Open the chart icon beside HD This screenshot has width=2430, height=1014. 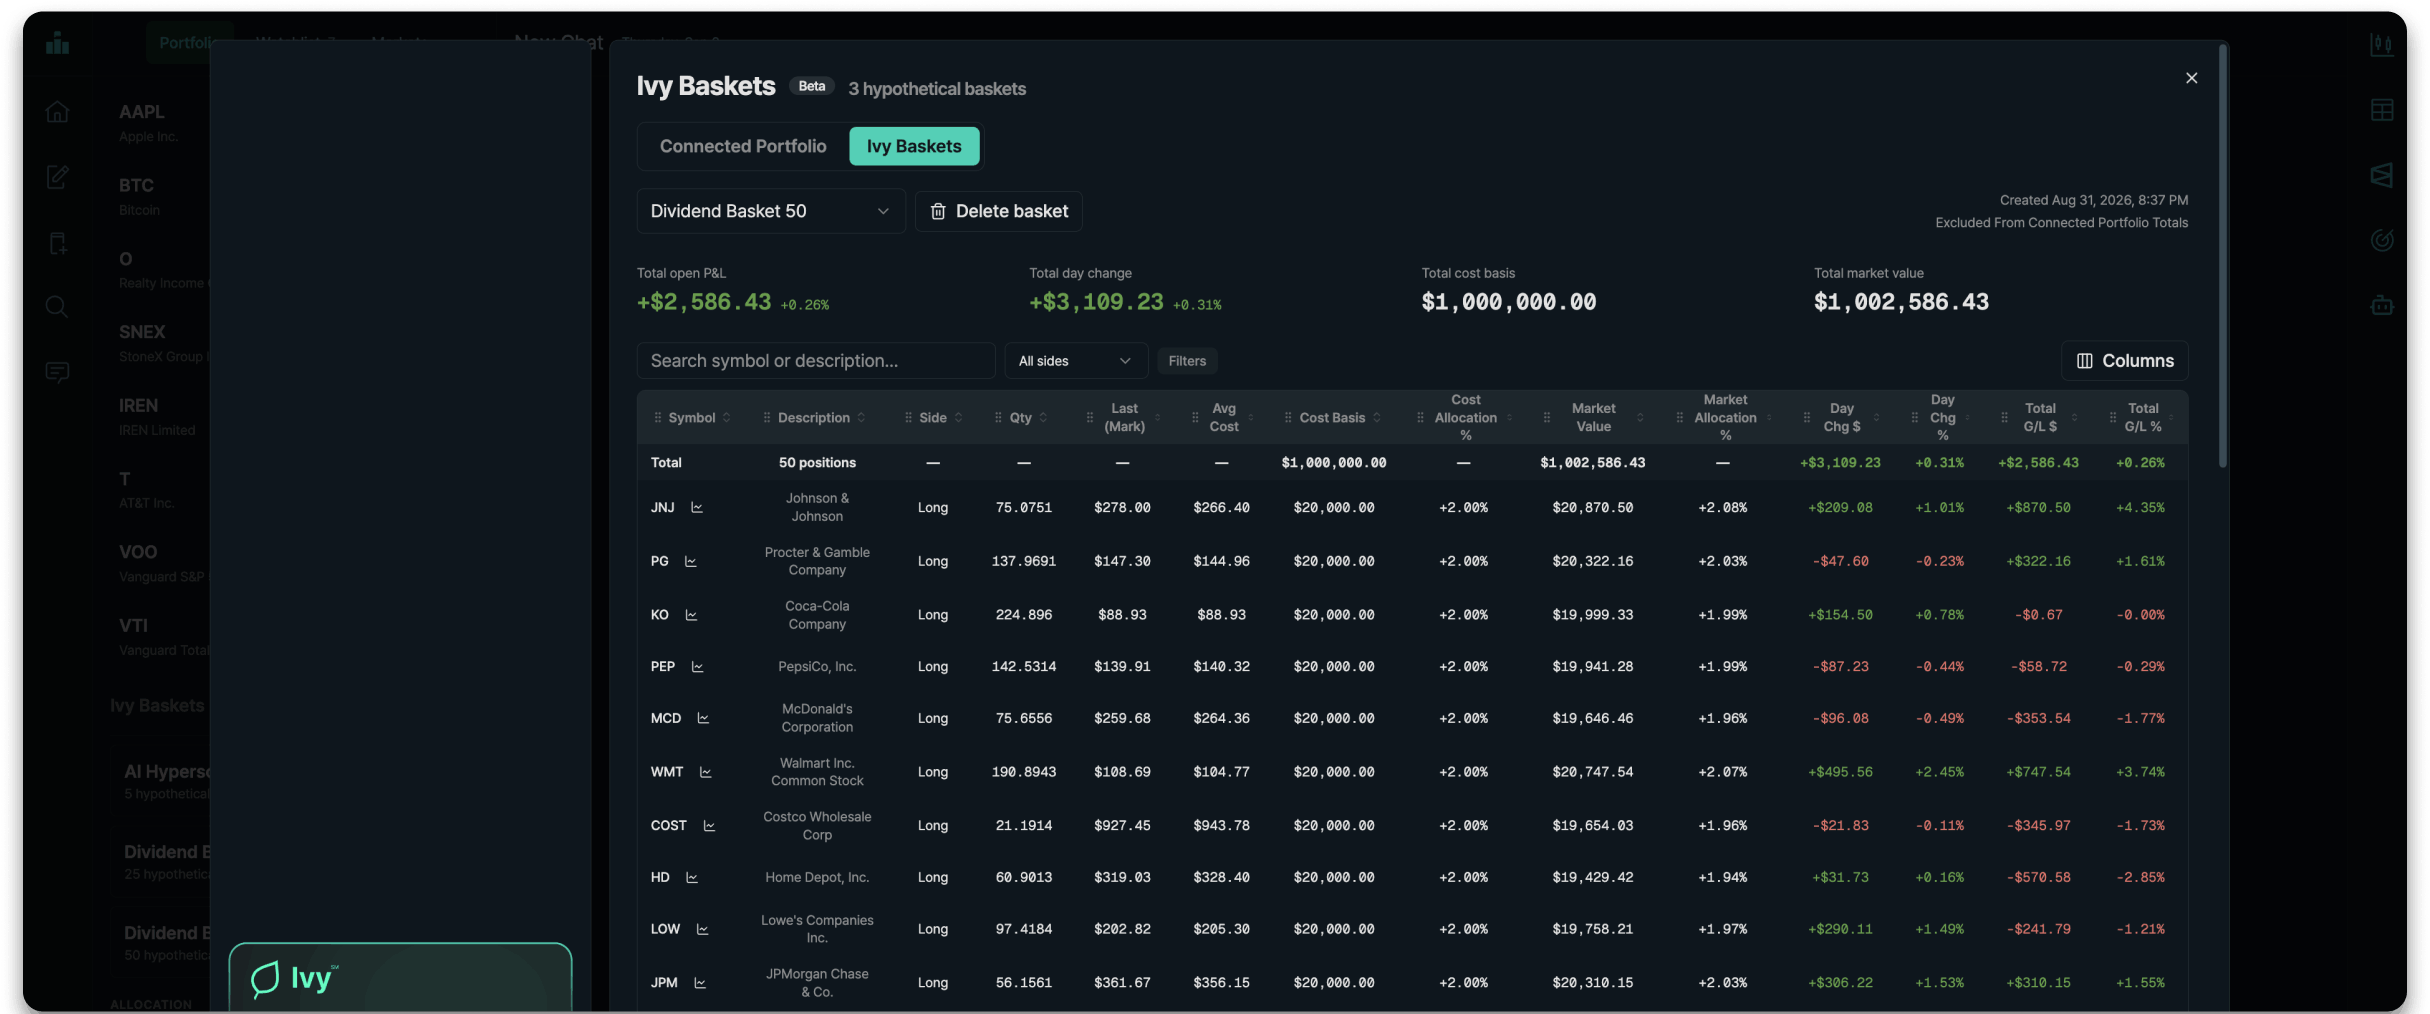click(x=692, y=878)
